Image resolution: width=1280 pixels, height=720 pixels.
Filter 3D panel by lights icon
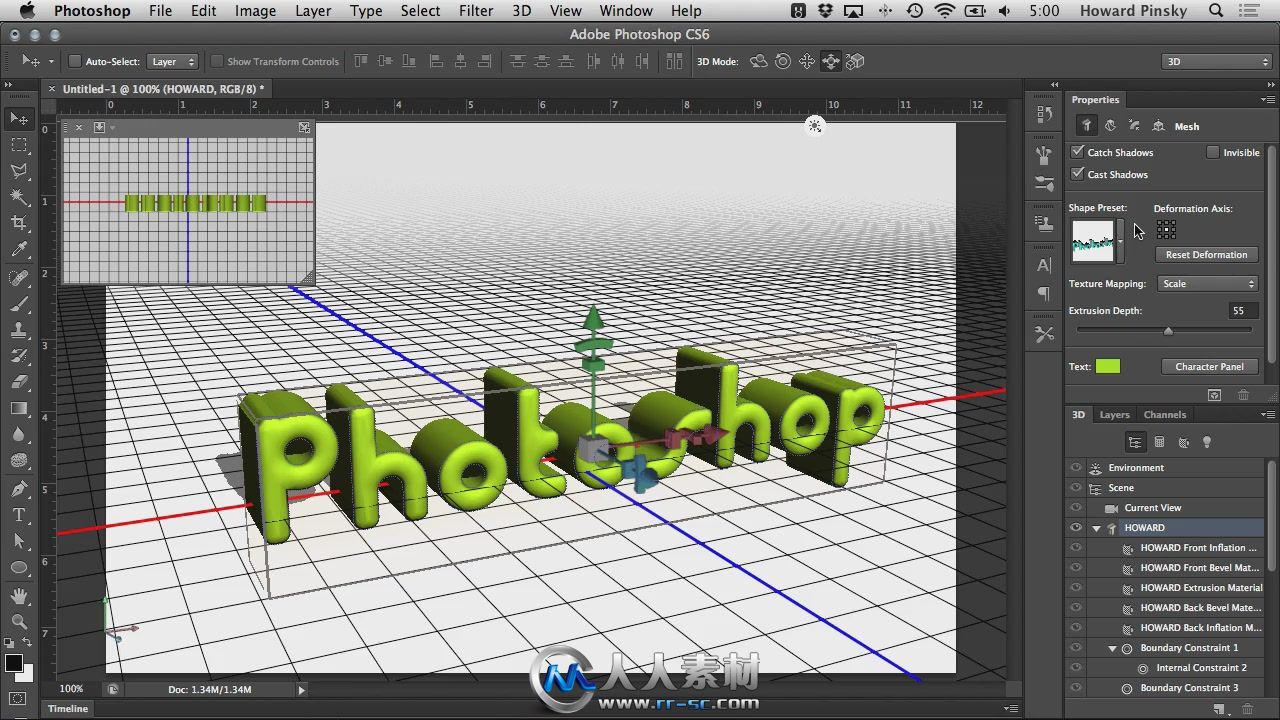(1207, 442)
